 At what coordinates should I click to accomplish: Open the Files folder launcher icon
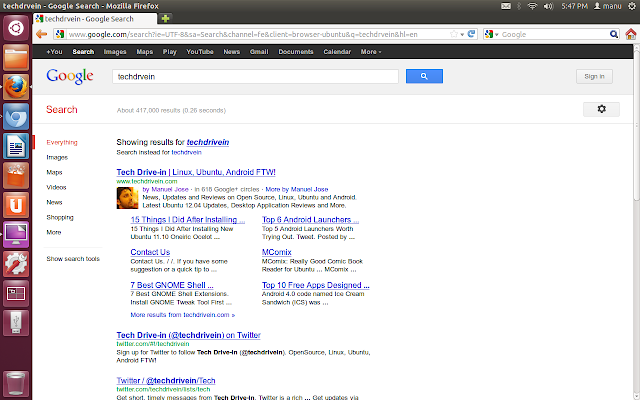click(x=16, y=58)
